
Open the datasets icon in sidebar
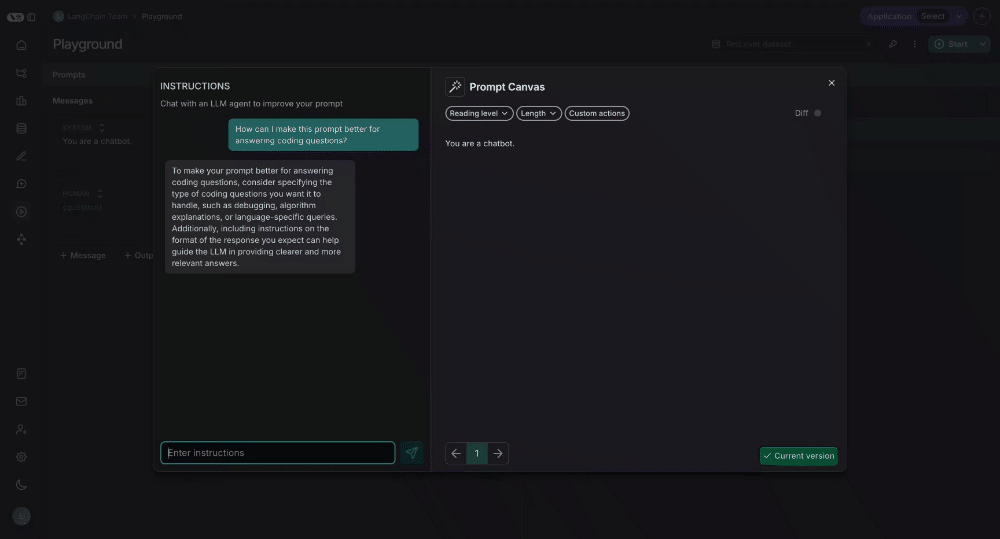tap(22, 128)
